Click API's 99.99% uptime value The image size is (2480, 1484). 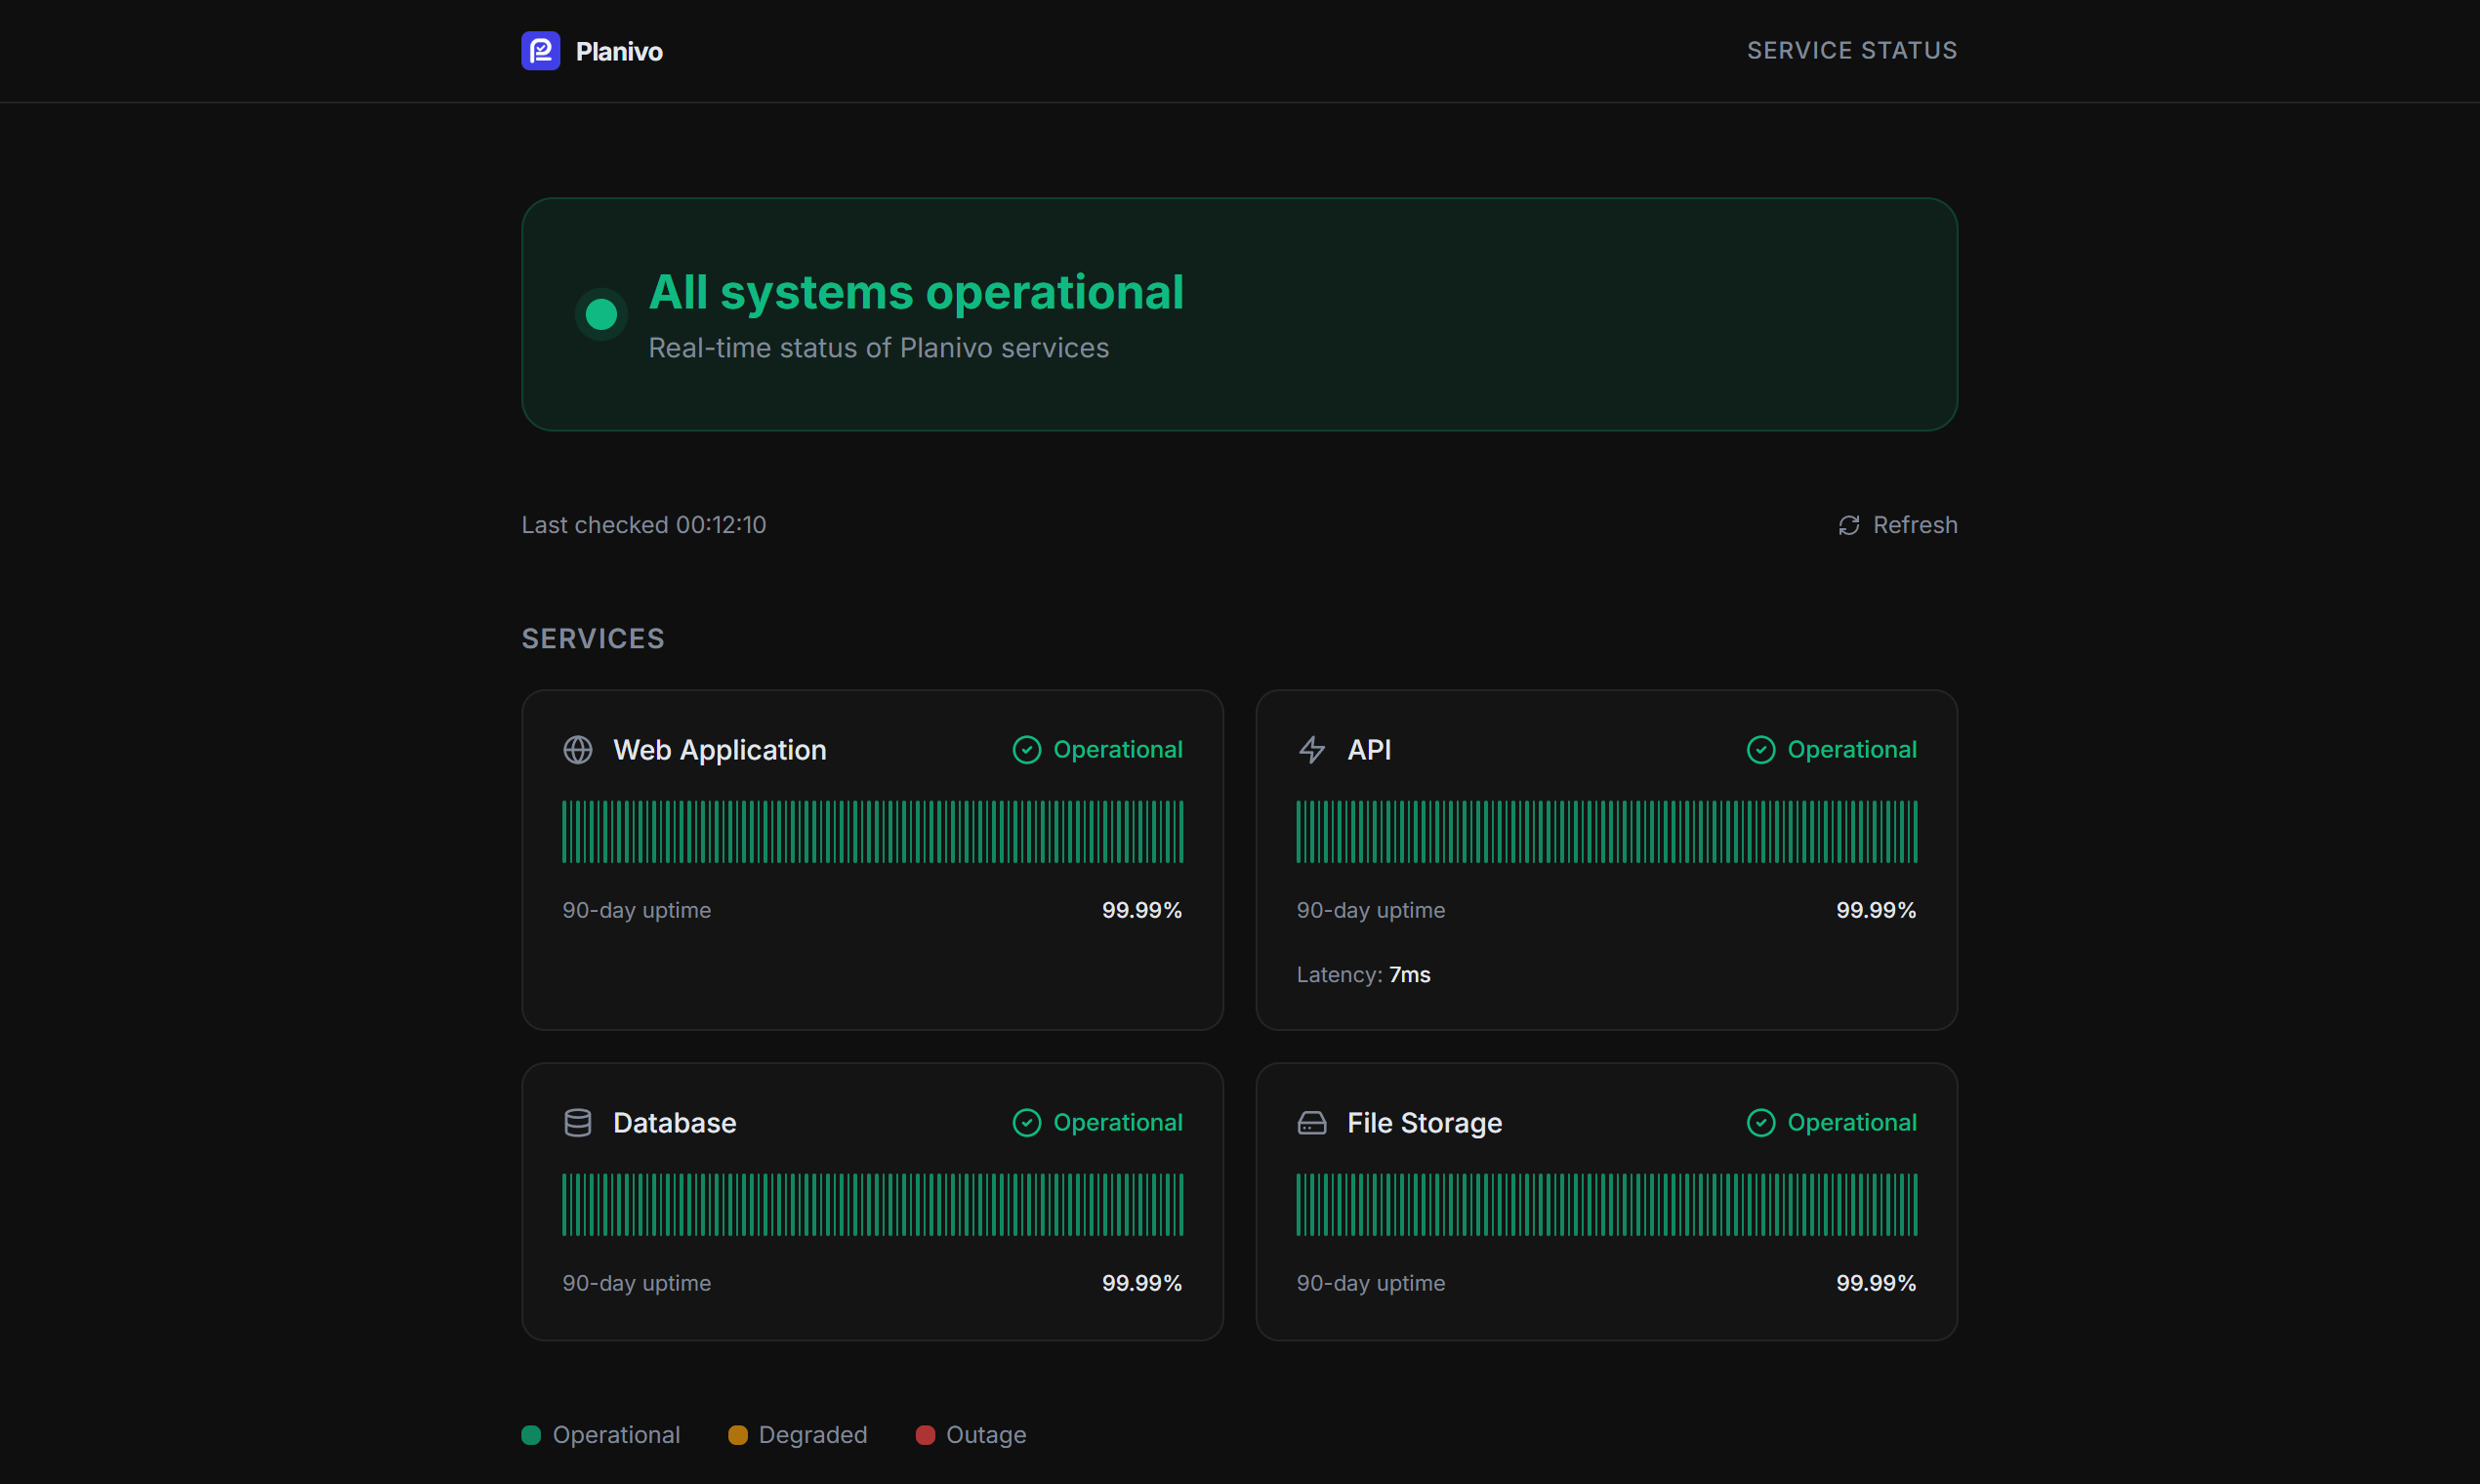click(x=1876, y=910)
